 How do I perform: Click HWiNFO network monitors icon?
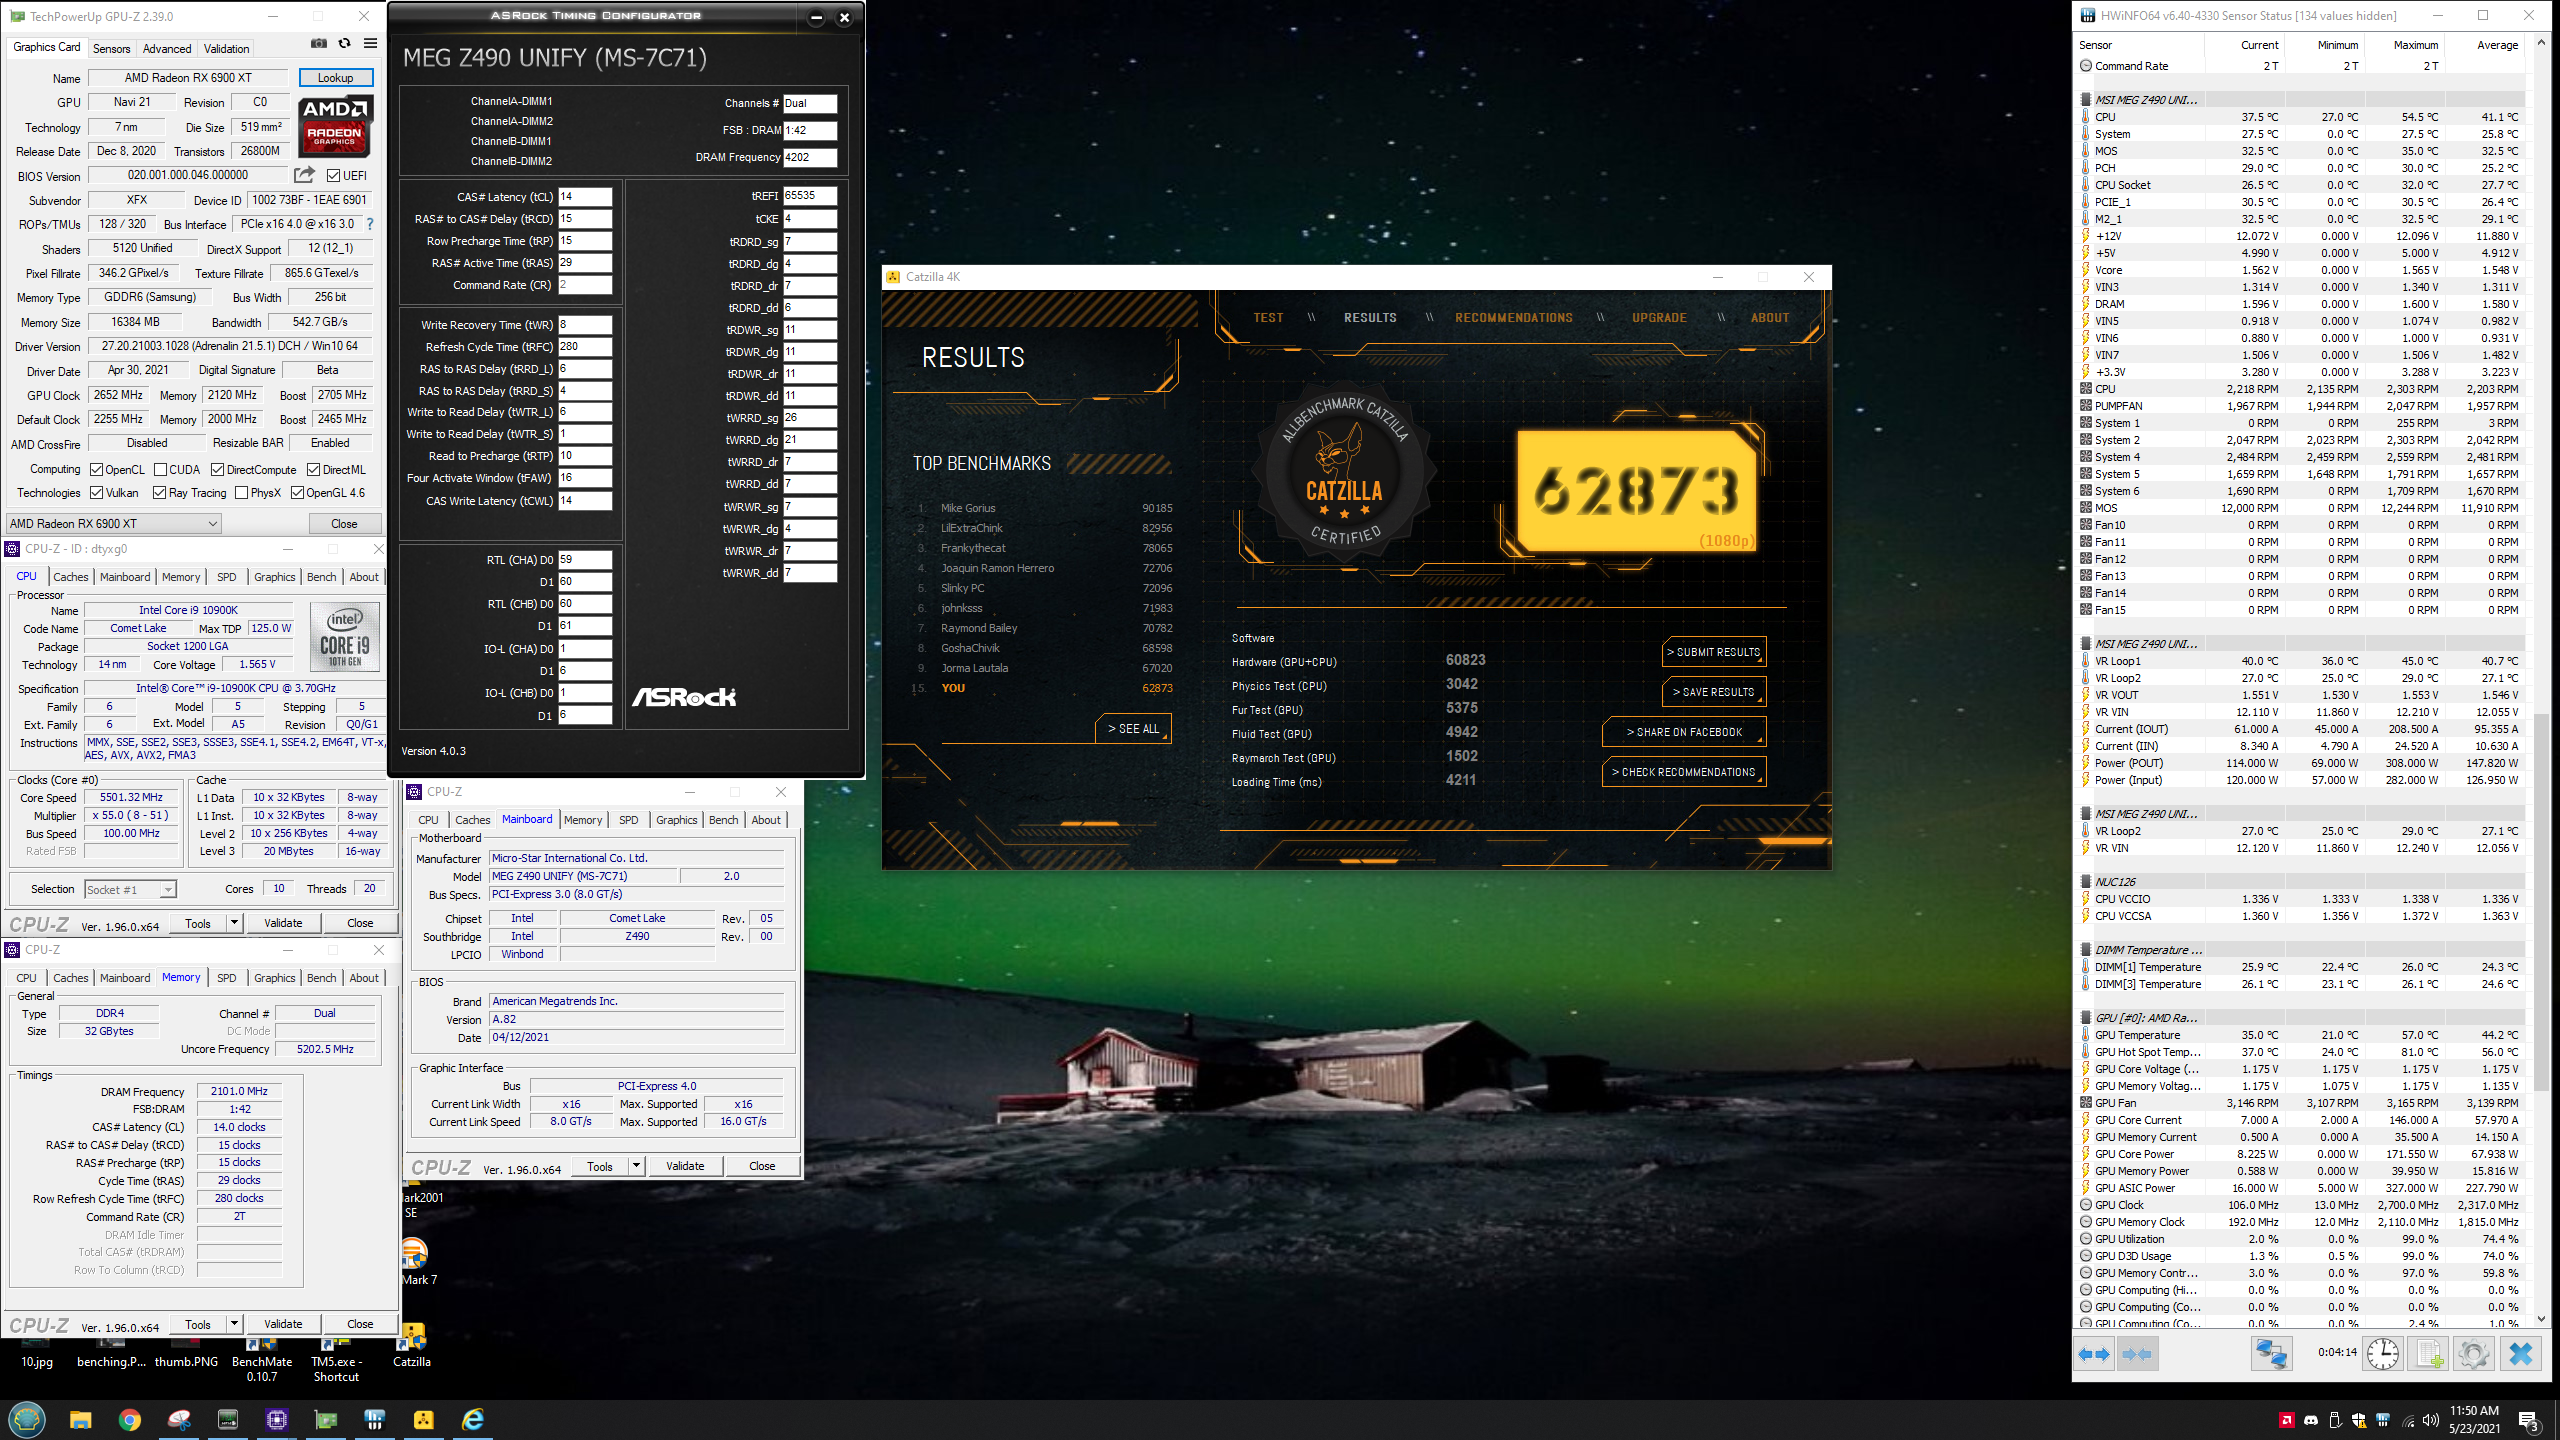pyautogui.click(x=2271, y=1354)
